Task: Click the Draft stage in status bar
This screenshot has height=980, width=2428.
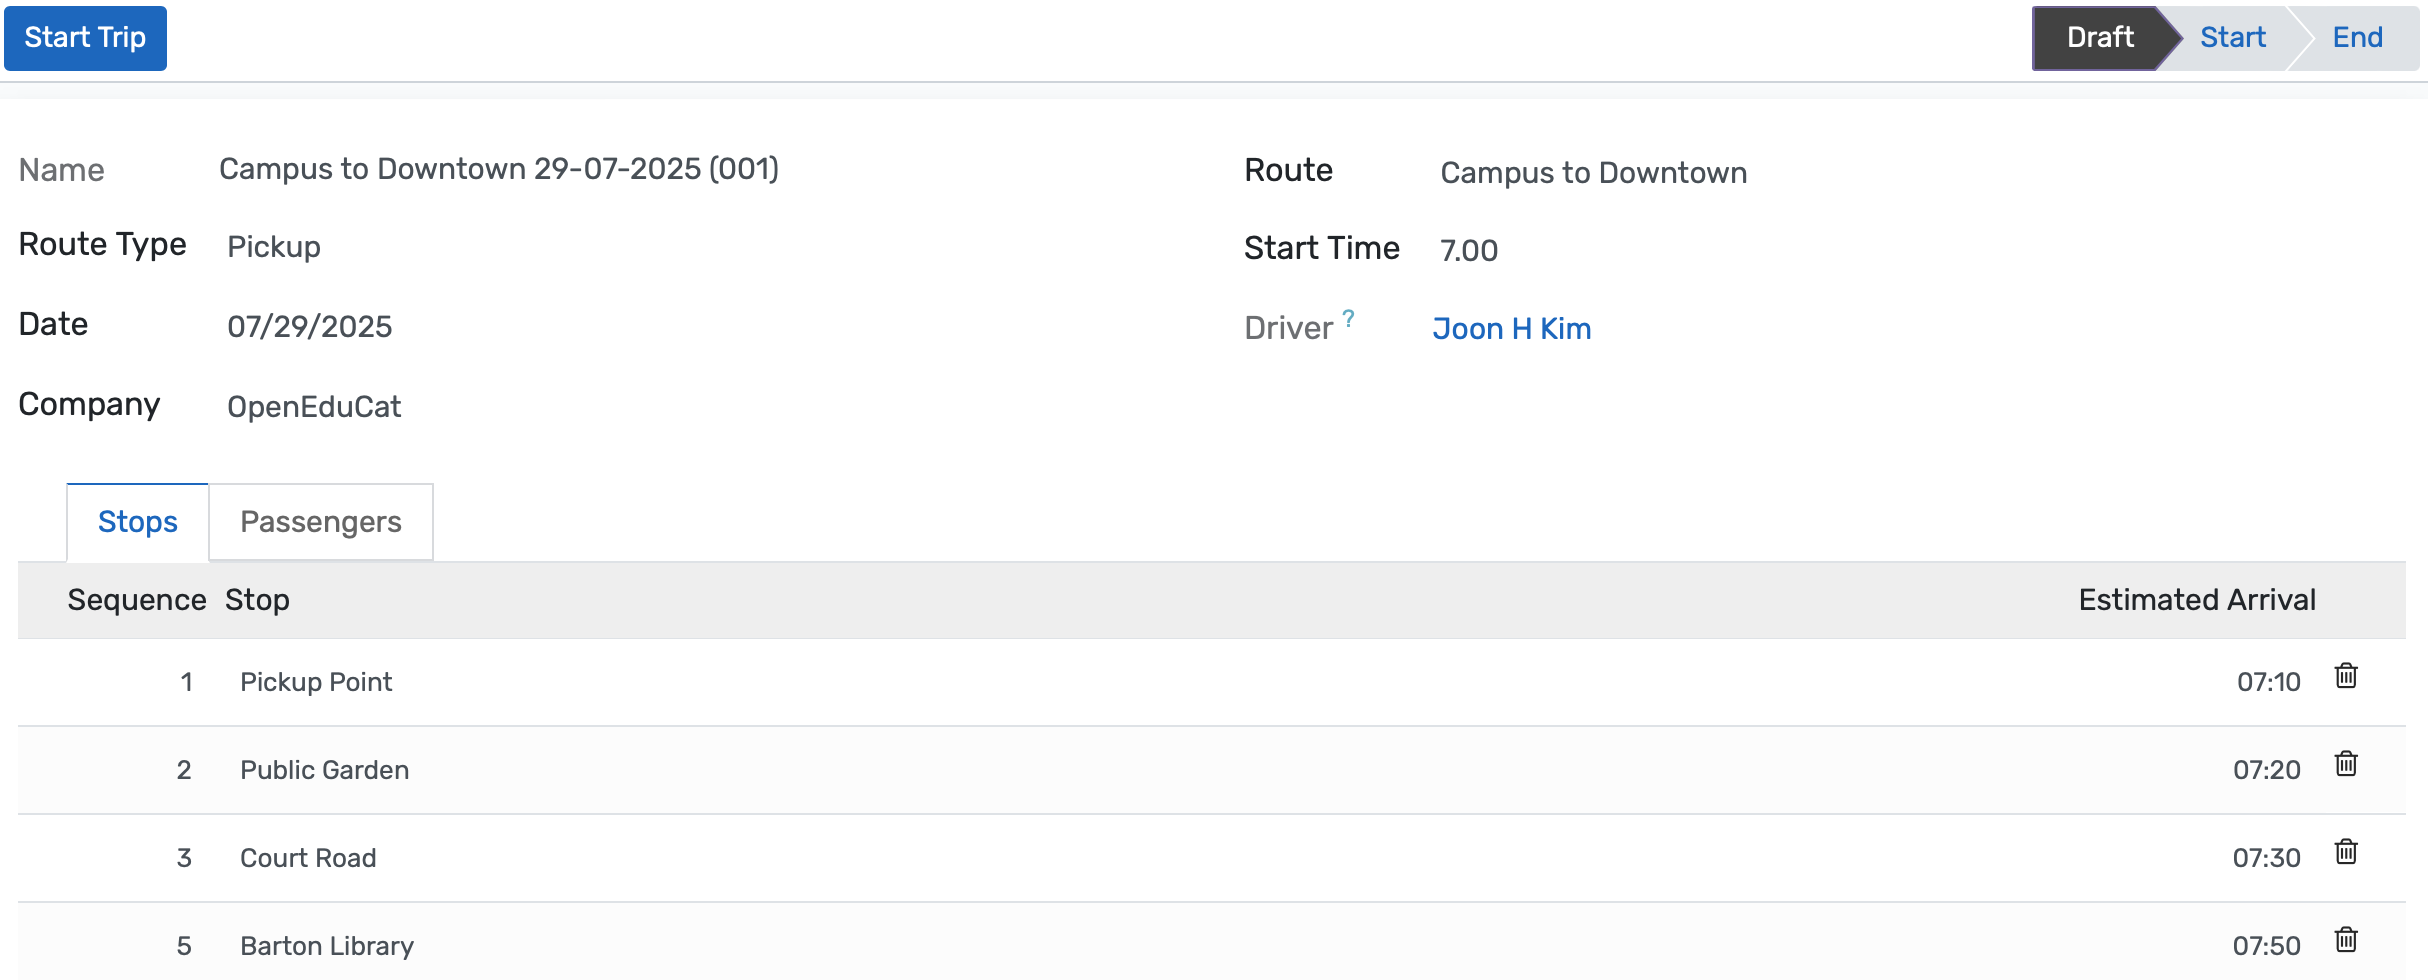Action: click(2098, 38)
